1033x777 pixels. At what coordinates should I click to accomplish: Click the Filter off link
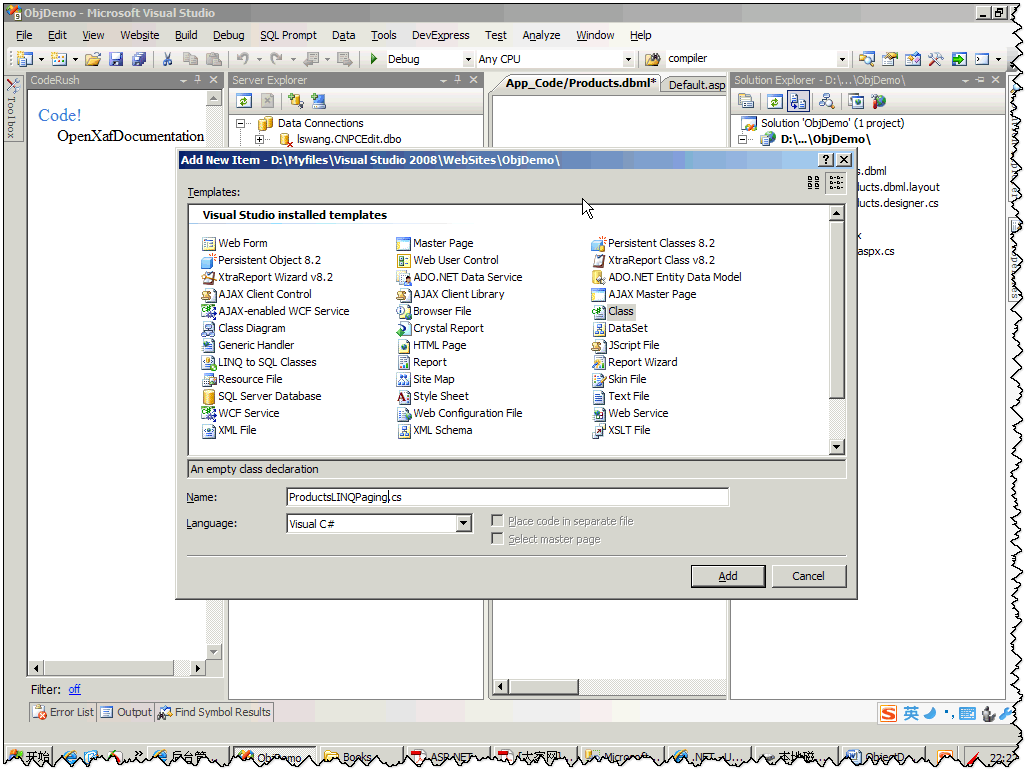(74, 690)
